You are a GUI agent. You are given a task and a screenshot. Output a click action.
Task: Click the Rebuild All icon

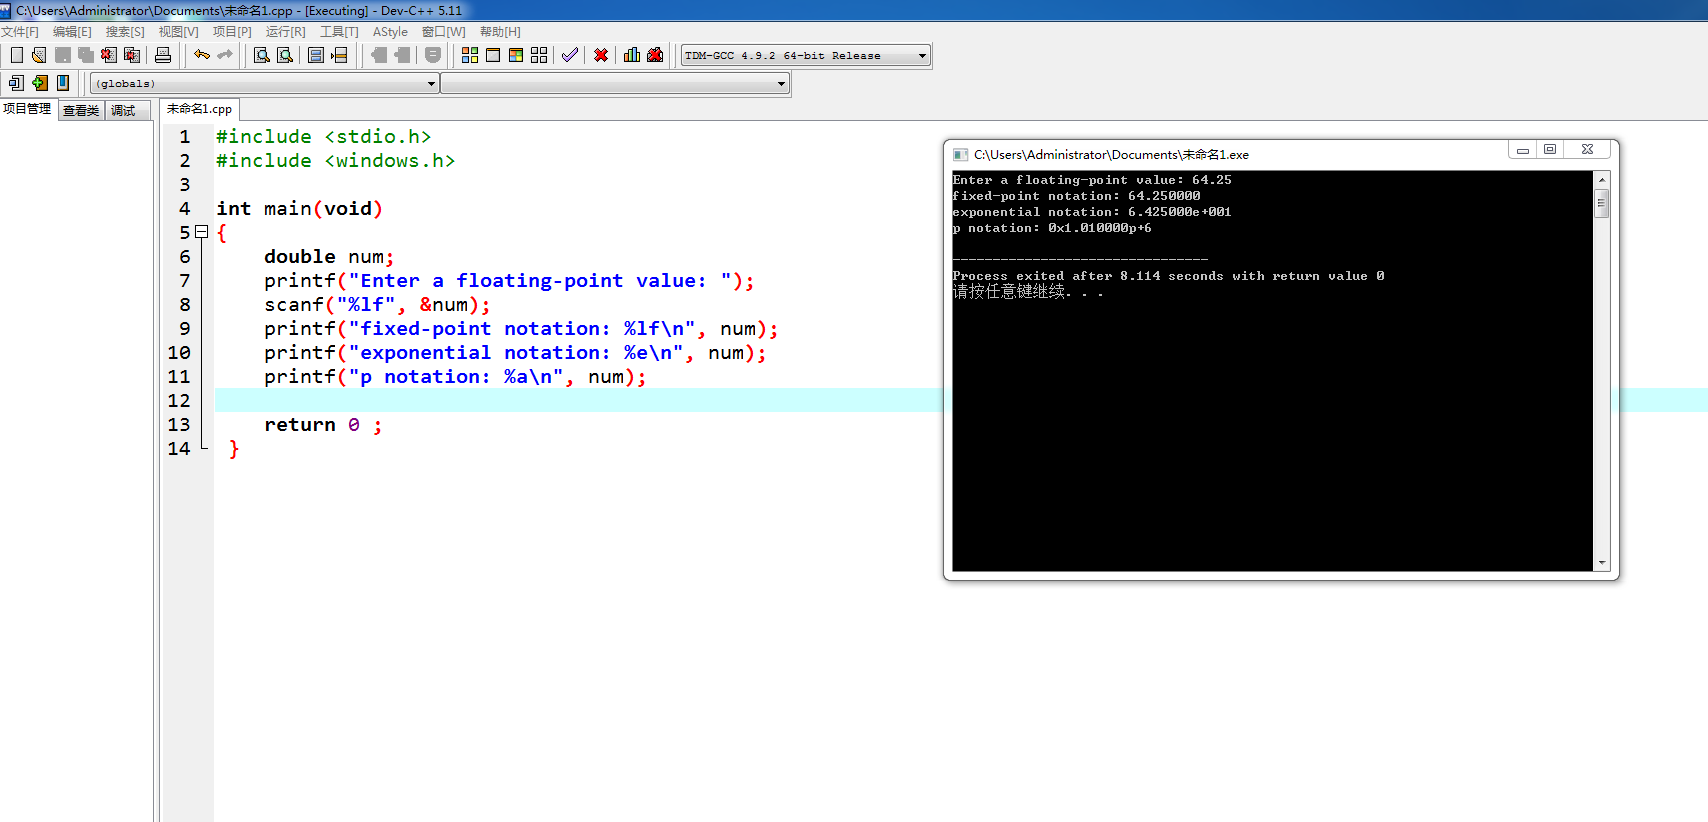click(539, 55)
